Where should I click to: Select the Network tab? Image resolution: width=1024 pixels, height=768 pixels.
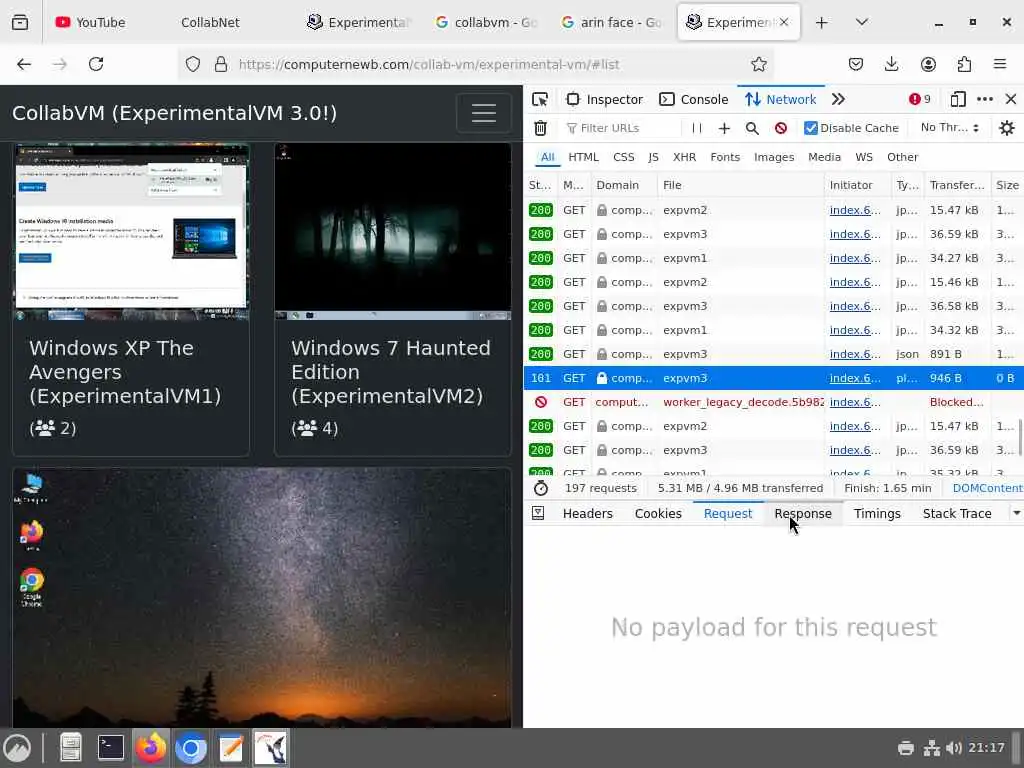click(x=781, y=99)
